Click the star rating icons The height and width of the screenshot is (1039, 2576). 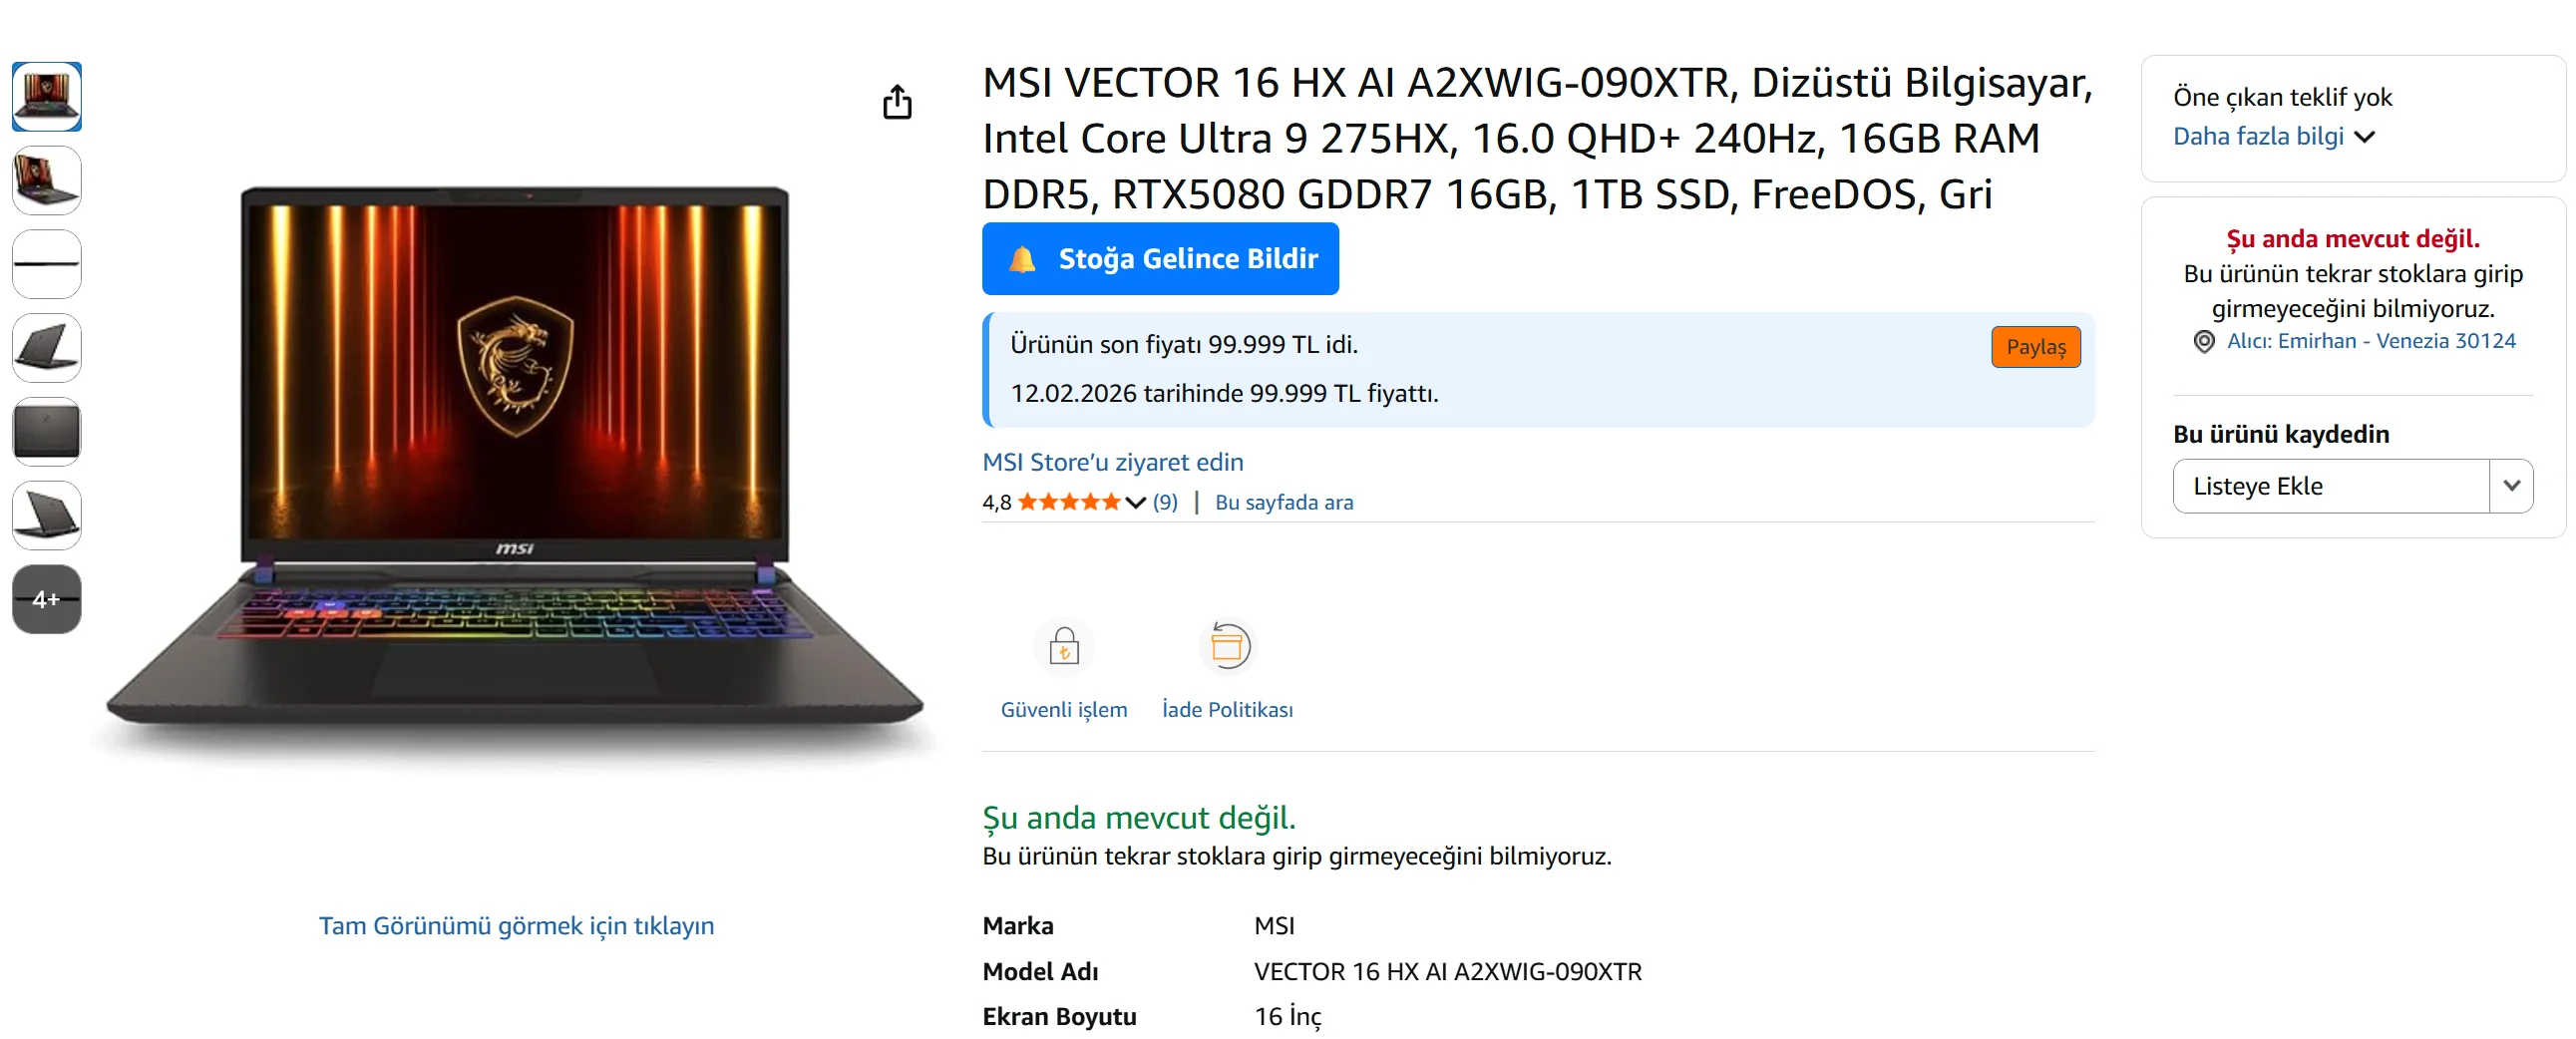(x=1068, y=502)
